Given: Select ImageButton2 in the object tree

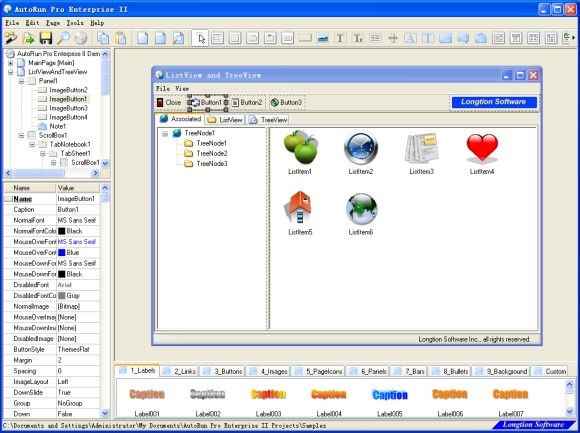Looking at the screenshot, I should pyautogui.click(x=68, y=90).
